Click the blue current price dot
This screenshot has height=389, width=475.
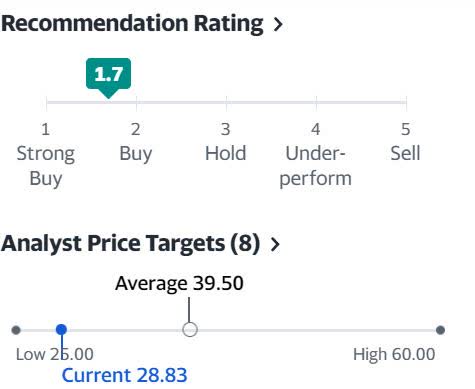click(61, 330)
